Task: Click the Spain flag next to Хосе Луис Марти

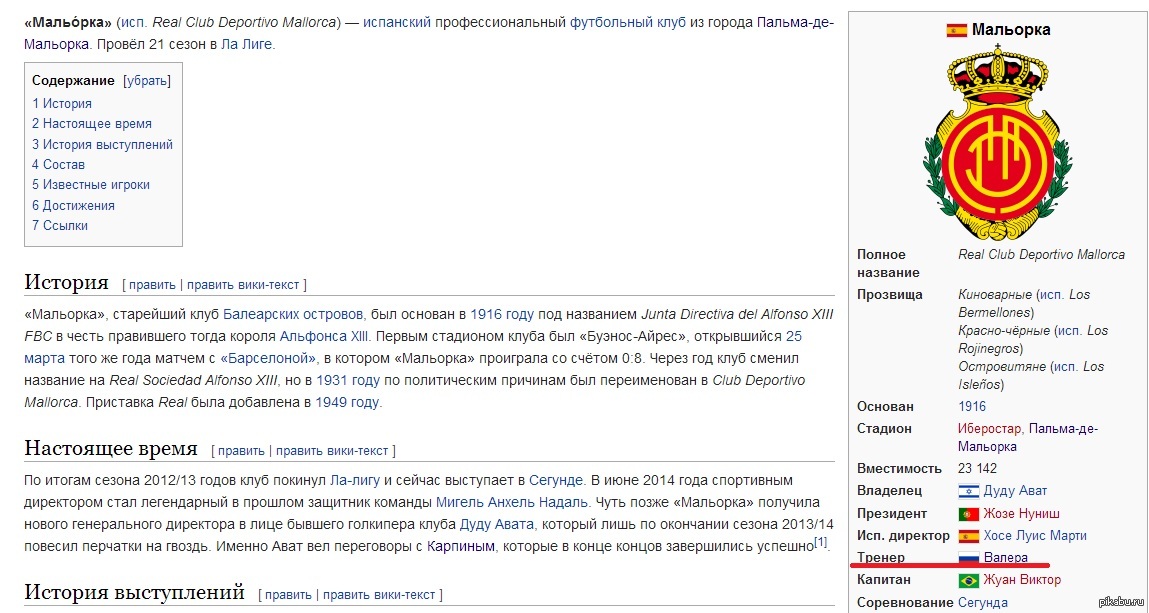Action: pos(968,536)
